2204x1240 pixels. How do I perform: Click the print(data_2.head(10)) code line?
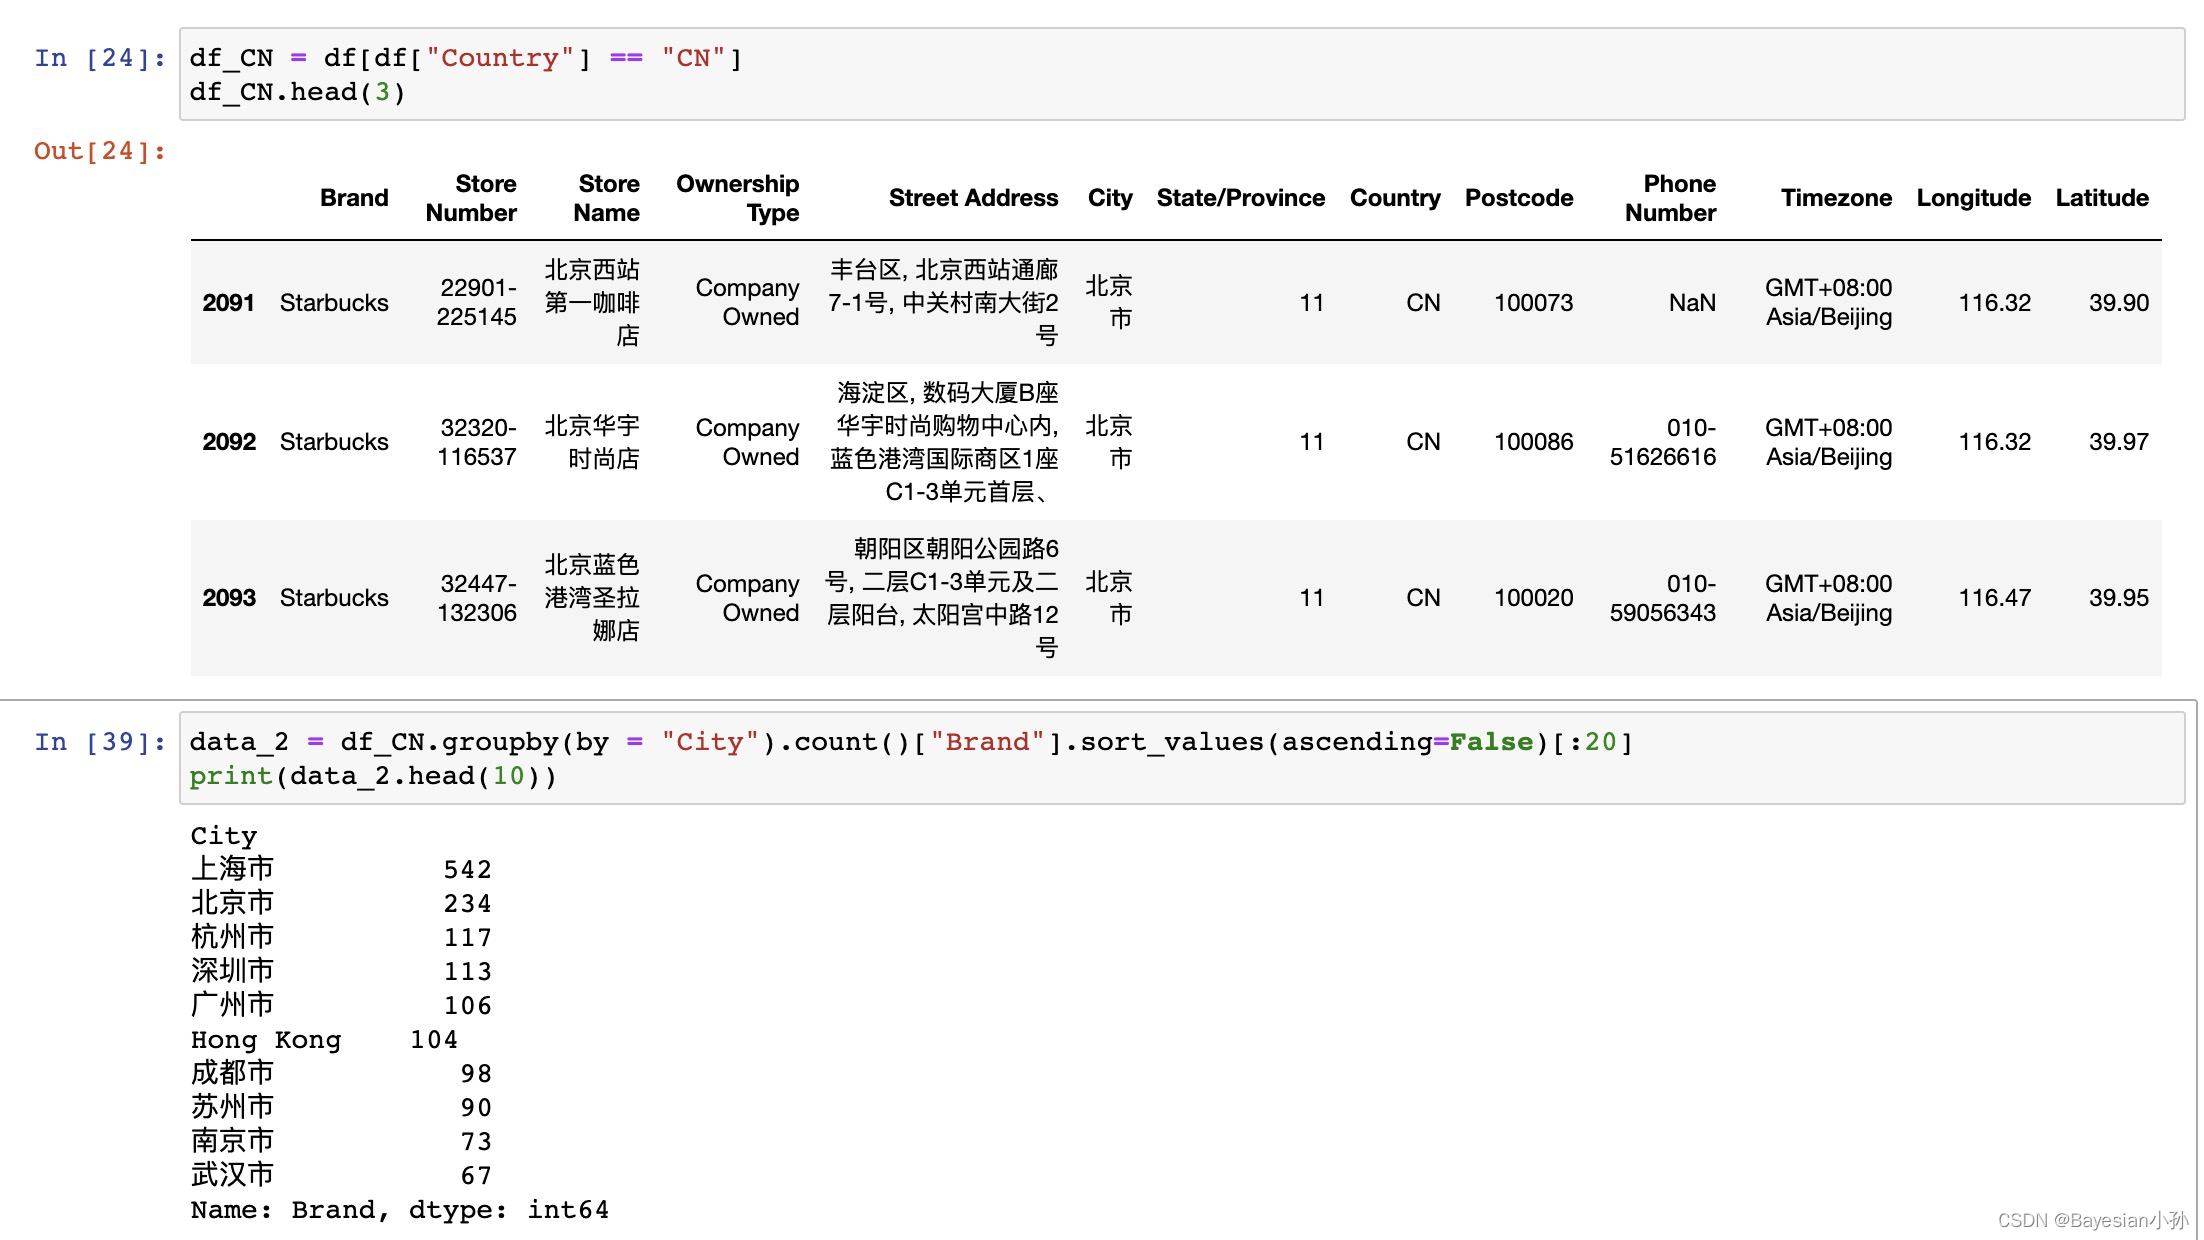click(x=373, y=776)
